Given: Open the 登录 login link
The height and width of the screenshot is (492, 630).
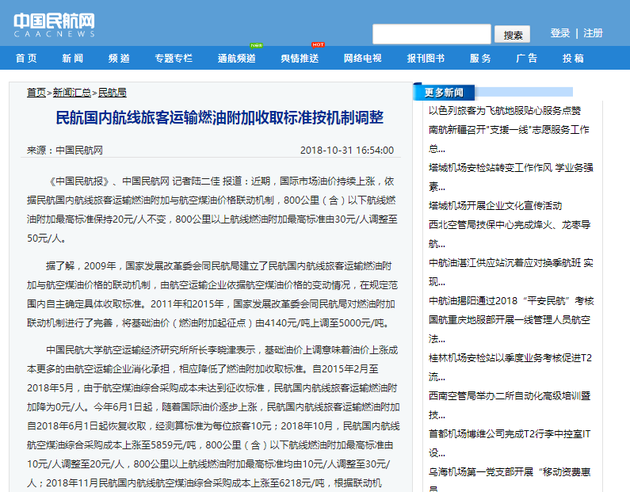Looking at the screenshot, I should pyautogui.click(x=560, y=33).
